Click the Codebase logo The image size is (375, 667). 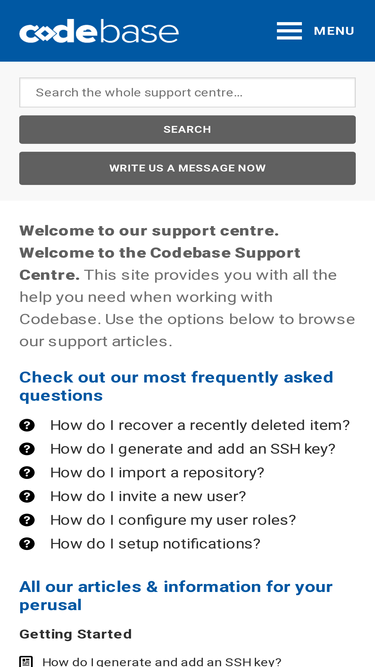(99, 31)
